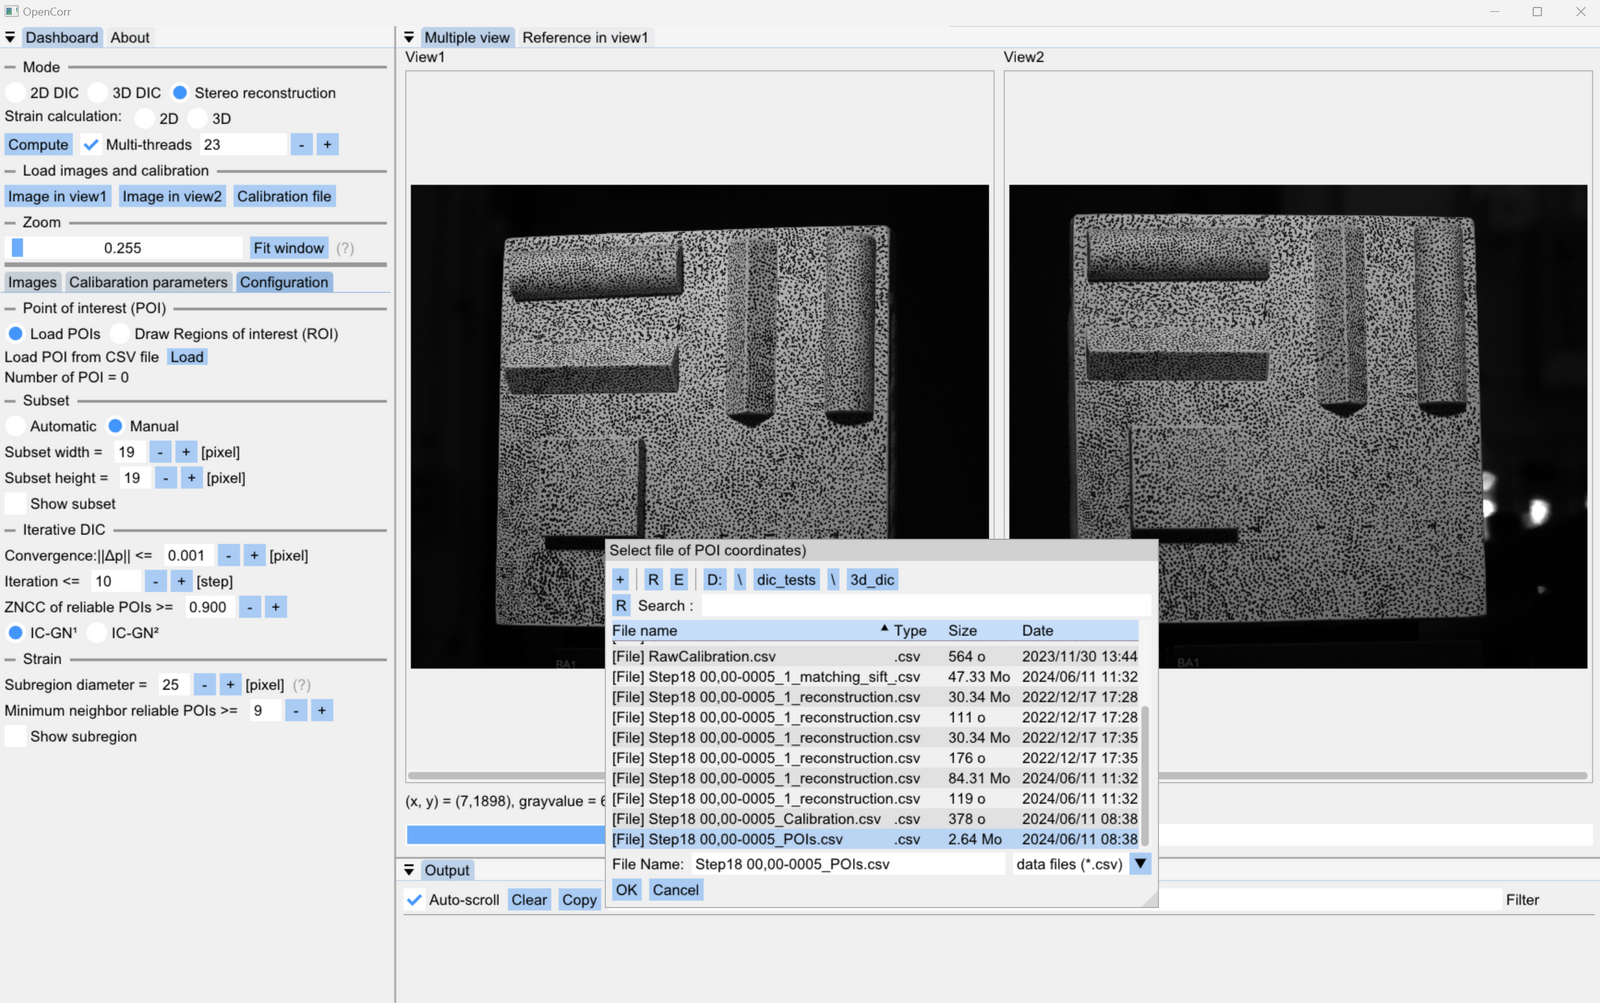1600x1003 pixels.
Task: Open the data files (*.csv) type dropdown
Action: coord(1139,864)
